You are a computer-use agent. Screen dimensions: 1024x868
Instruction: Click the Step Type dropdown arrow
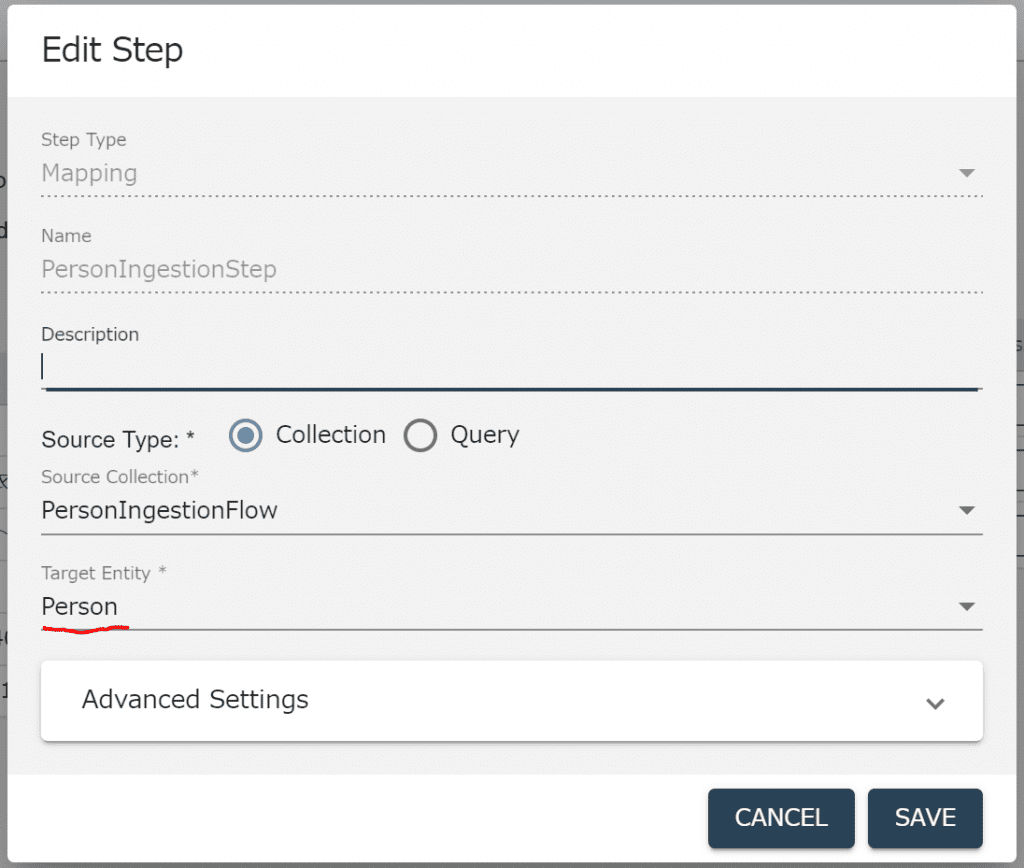(x=966, y=173)
